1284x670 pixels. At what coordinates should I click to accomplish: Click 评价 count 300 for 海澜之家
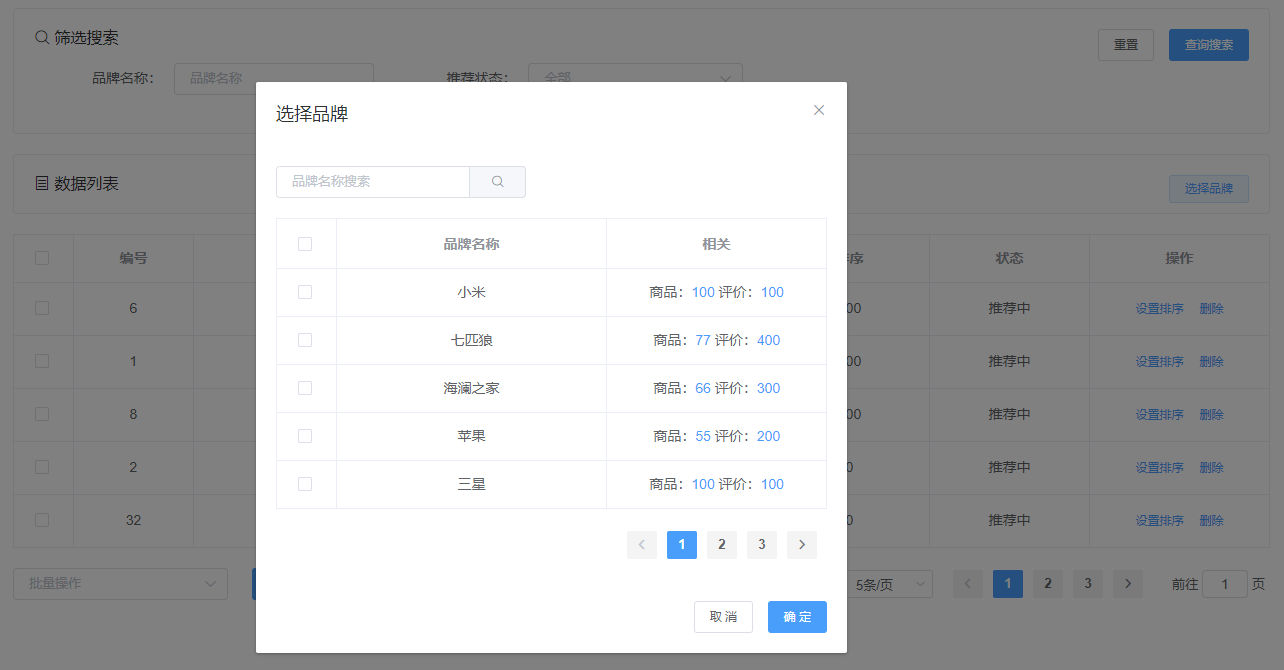[x=768, y=389]
